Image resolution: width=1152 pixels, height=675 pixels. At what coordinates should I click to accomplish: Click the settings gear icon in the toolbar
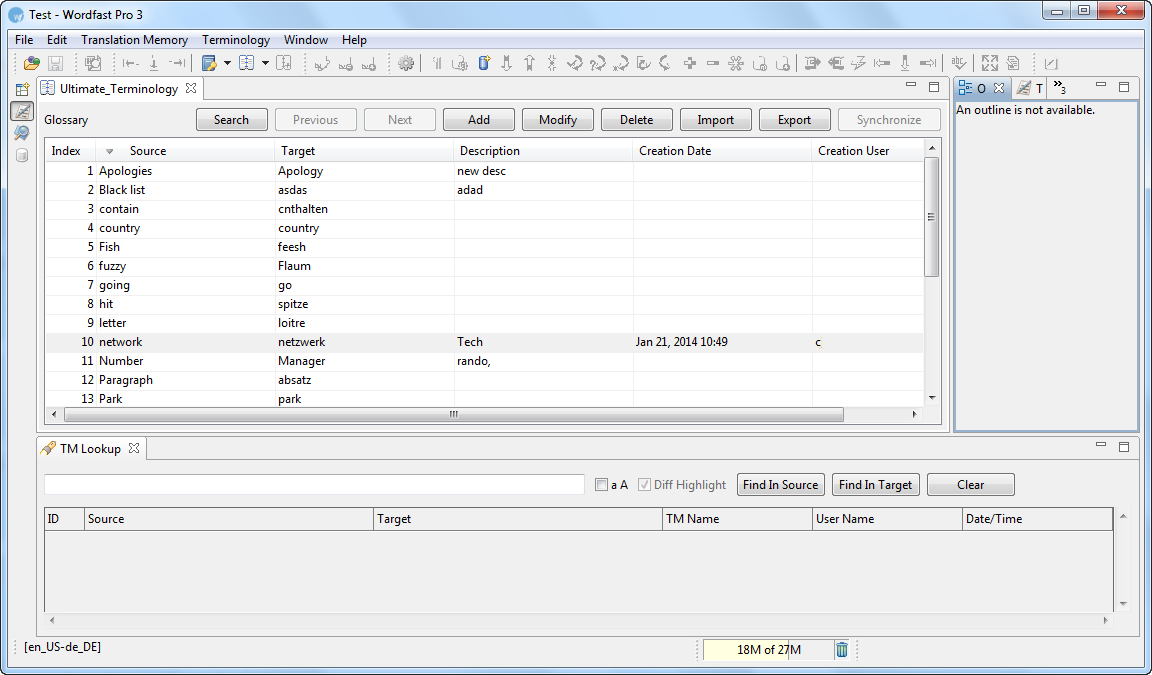point(406,63)
